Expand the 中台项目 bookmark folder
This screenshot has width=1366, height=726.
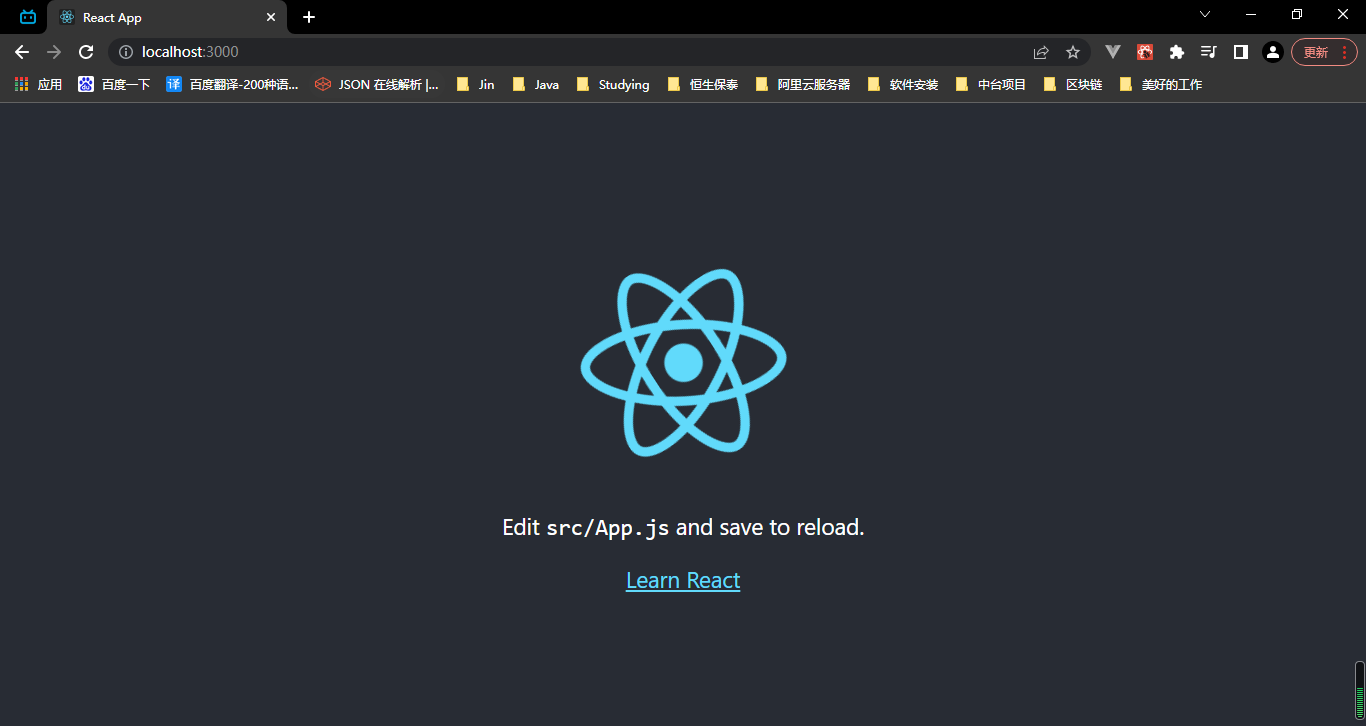point(990,85)
